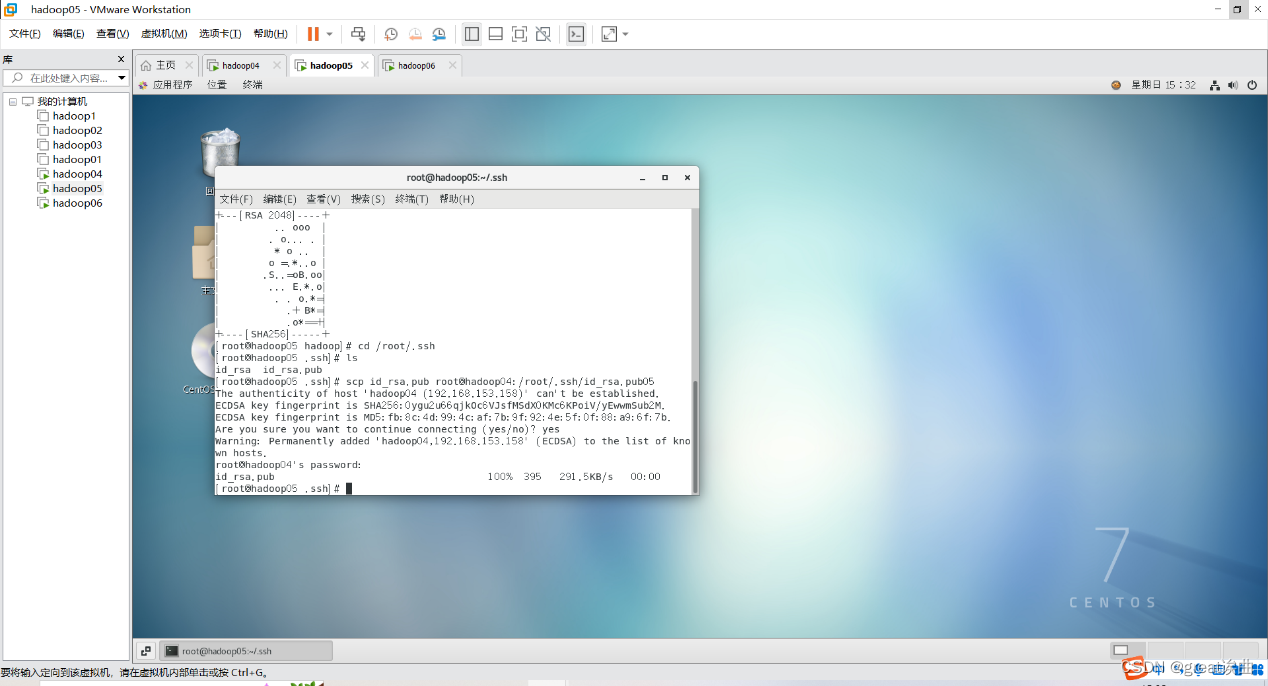
Task: Open terminal 帮助(H) menu
Action: click(456, 199)
